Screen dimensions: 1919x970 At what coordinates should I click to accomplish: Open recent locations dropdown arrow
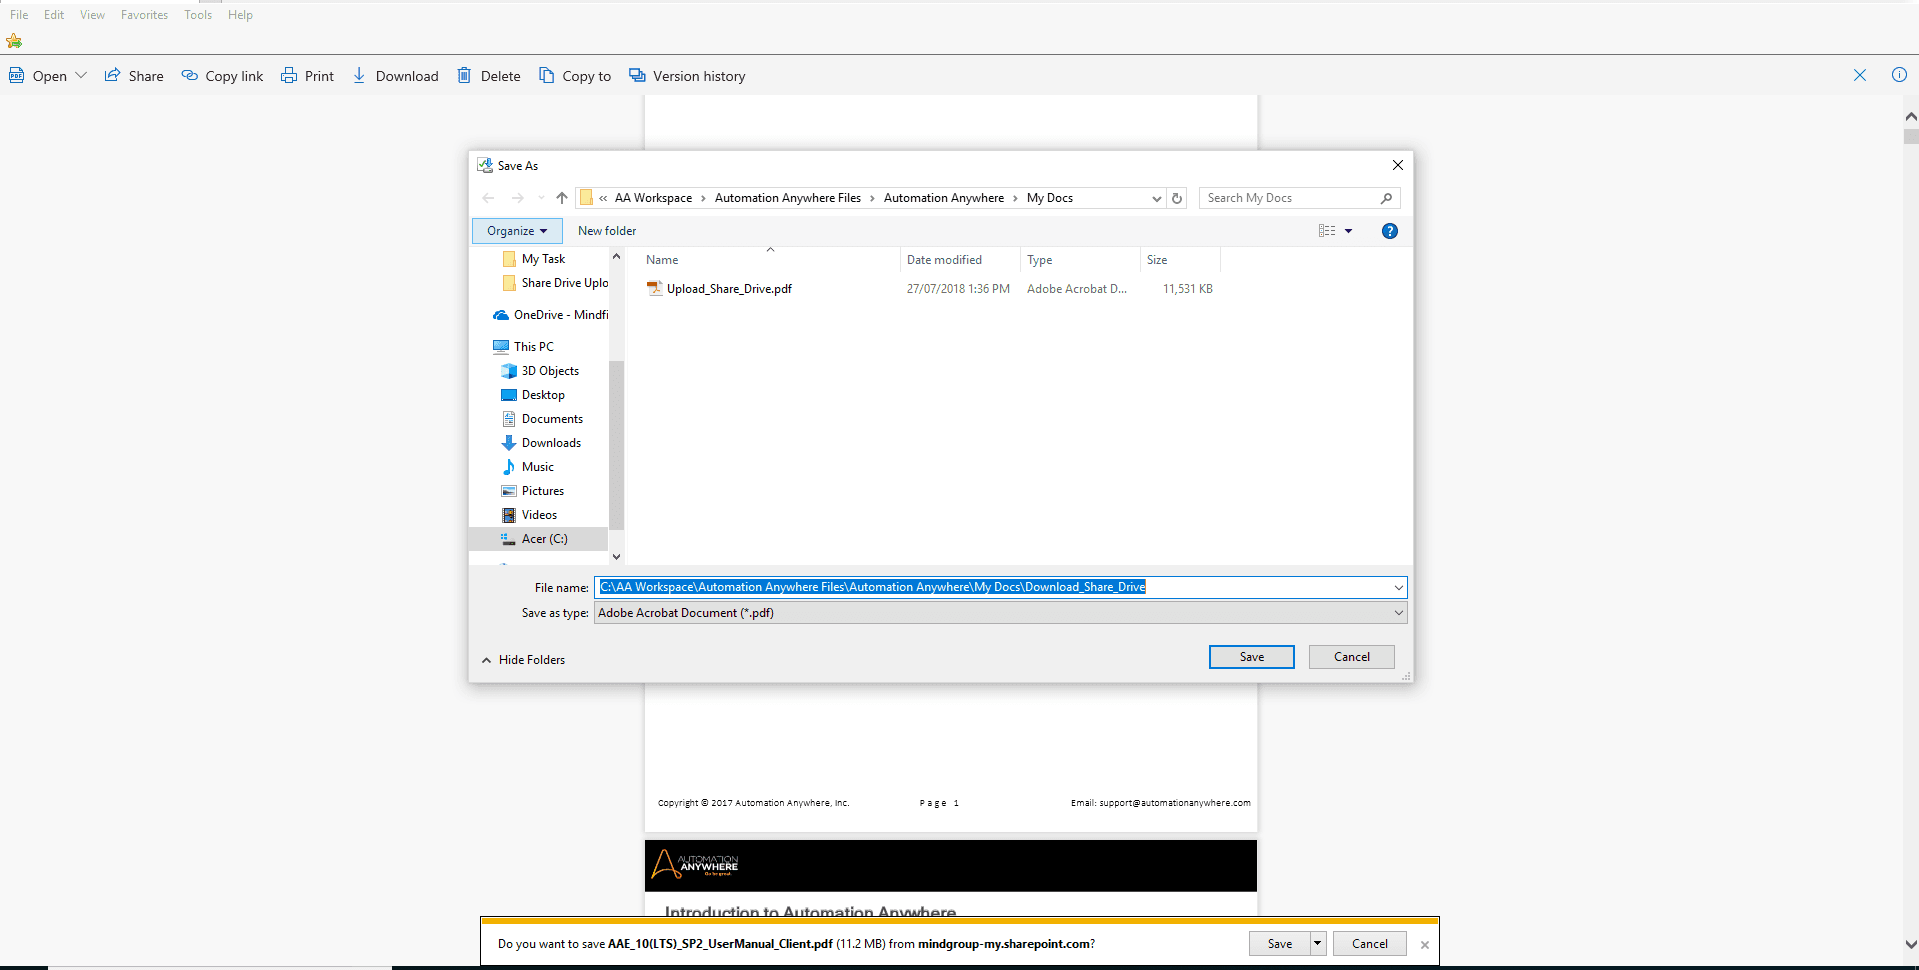pos(541,198)
